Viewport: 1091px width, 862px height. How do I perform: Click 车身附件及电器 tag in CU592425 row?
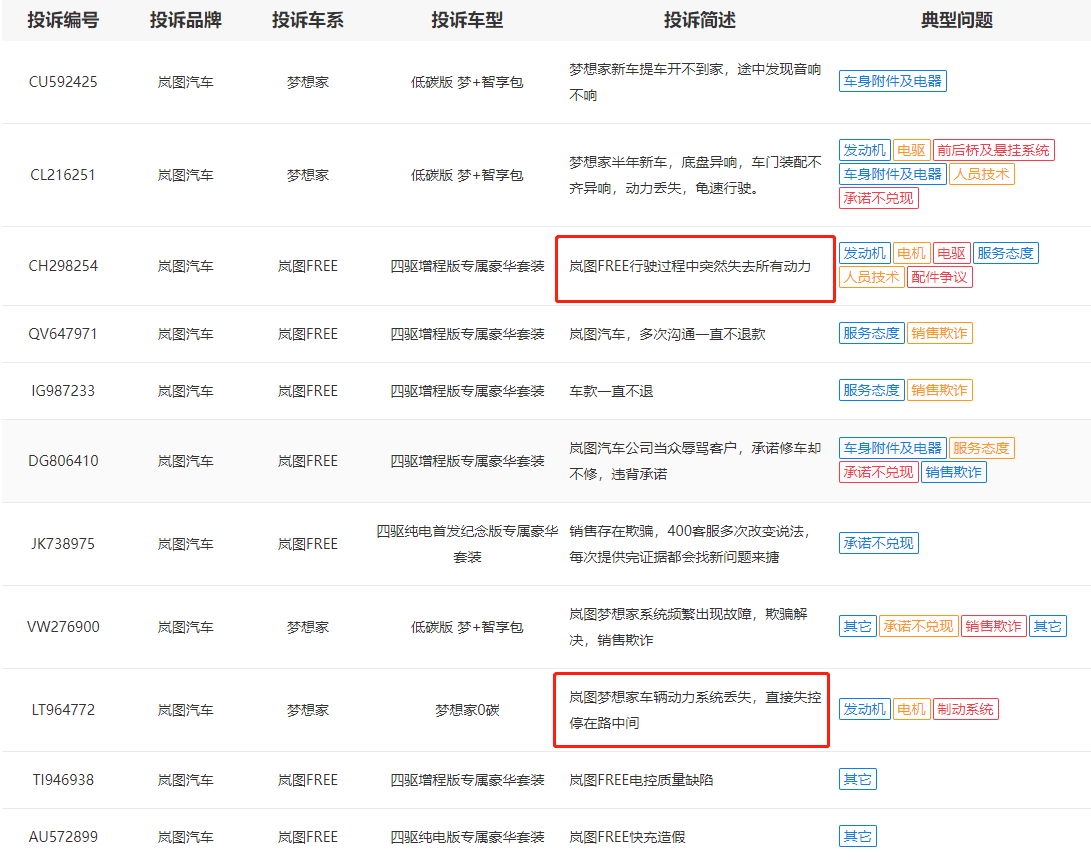pos(893,81)
